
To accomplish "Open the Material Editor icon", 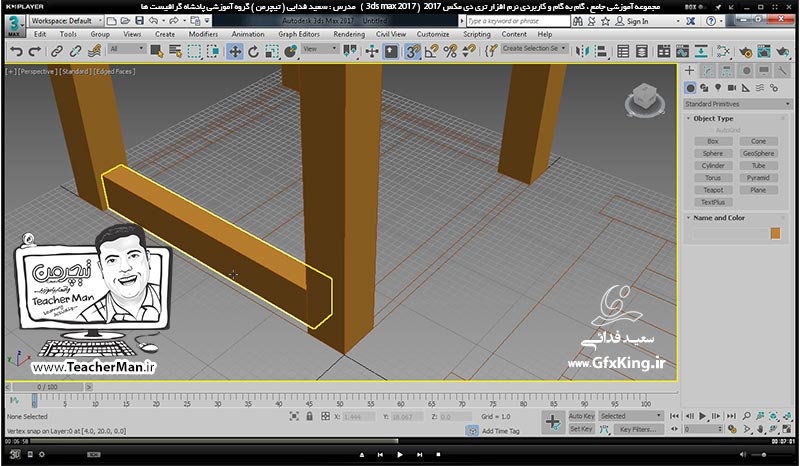I will [723, 51].
